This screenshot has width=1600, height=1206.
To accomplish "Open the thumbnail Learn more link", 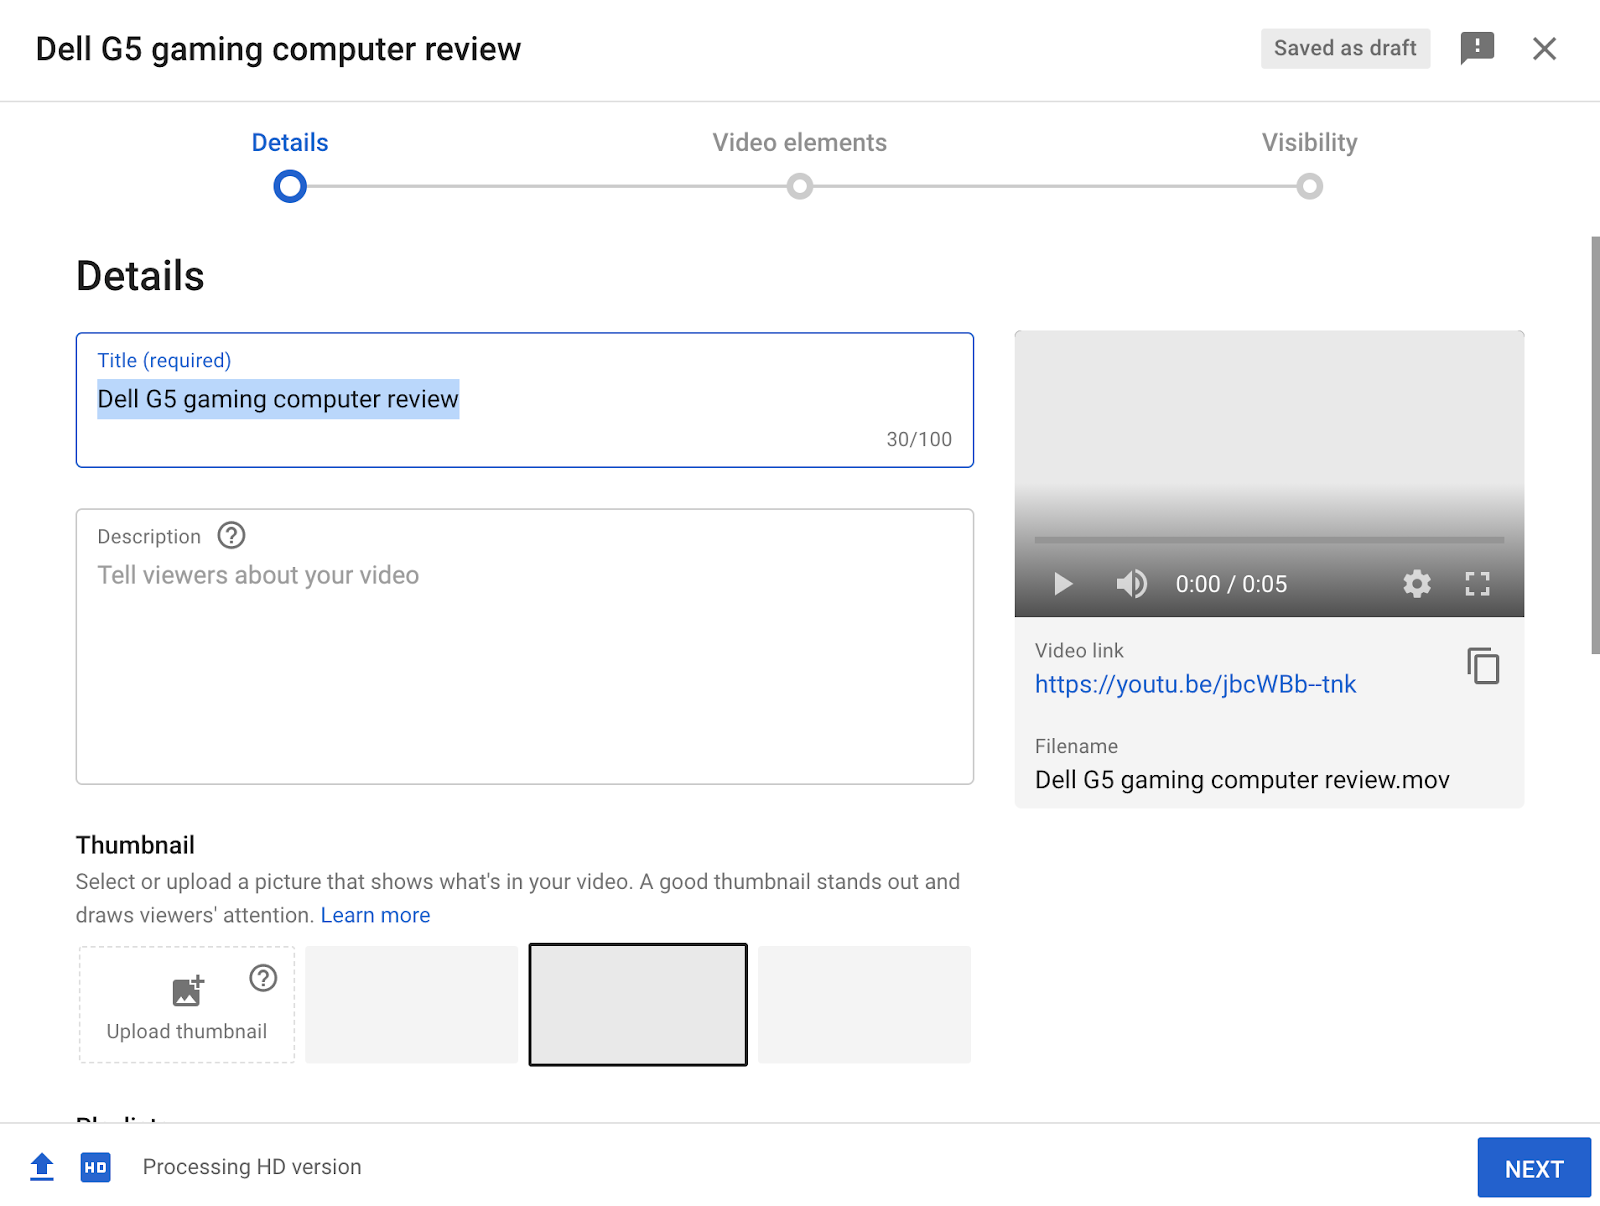I will (375, 915).
